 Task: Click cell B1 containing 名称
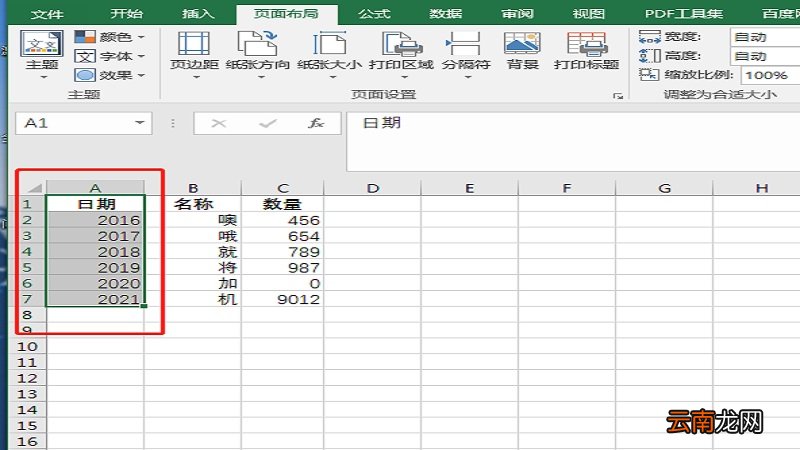coord(193,204)
